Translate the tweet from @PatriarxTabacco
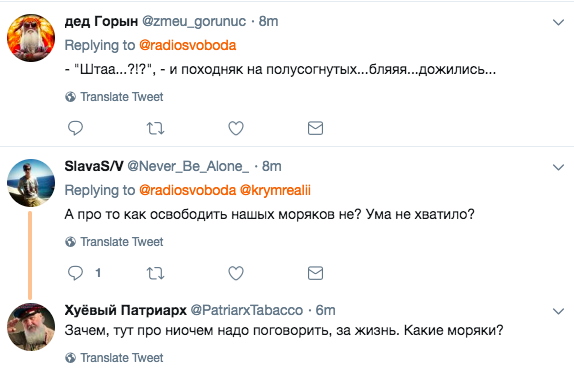The width and height of the screenshot is (574, 373). click(x=114, y=358)
